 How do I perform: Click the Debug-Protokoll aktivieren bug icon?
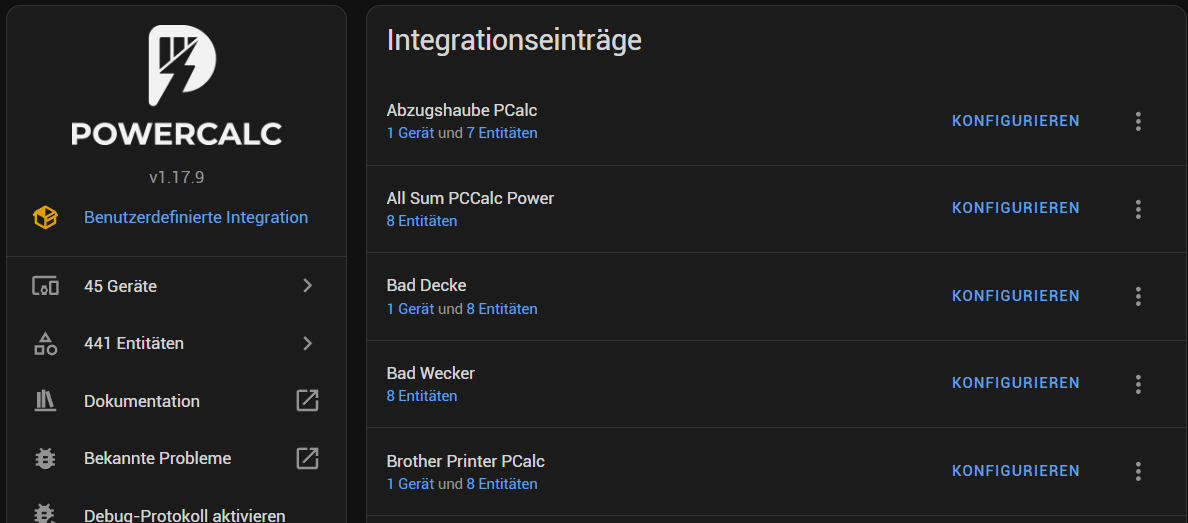(45, 515)
